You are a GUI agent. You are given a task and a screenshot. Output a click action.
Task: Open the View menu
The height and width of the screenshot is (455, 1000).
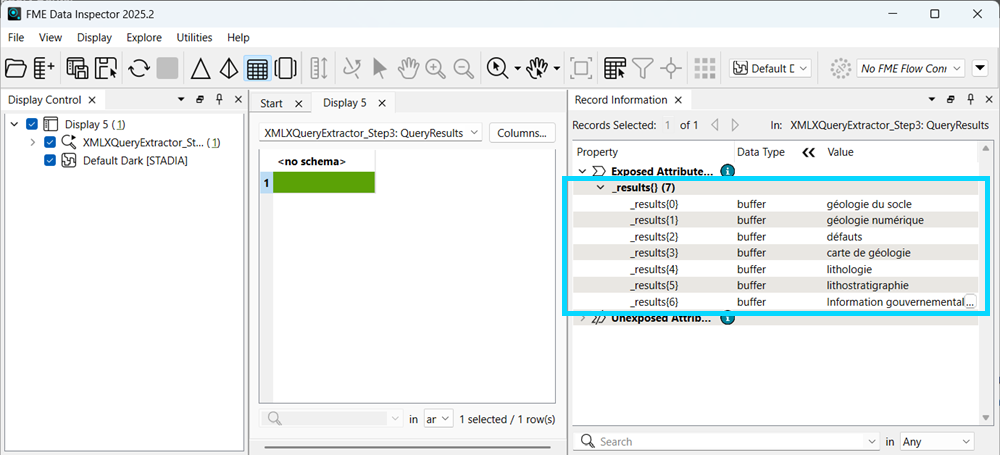(50, 38)
